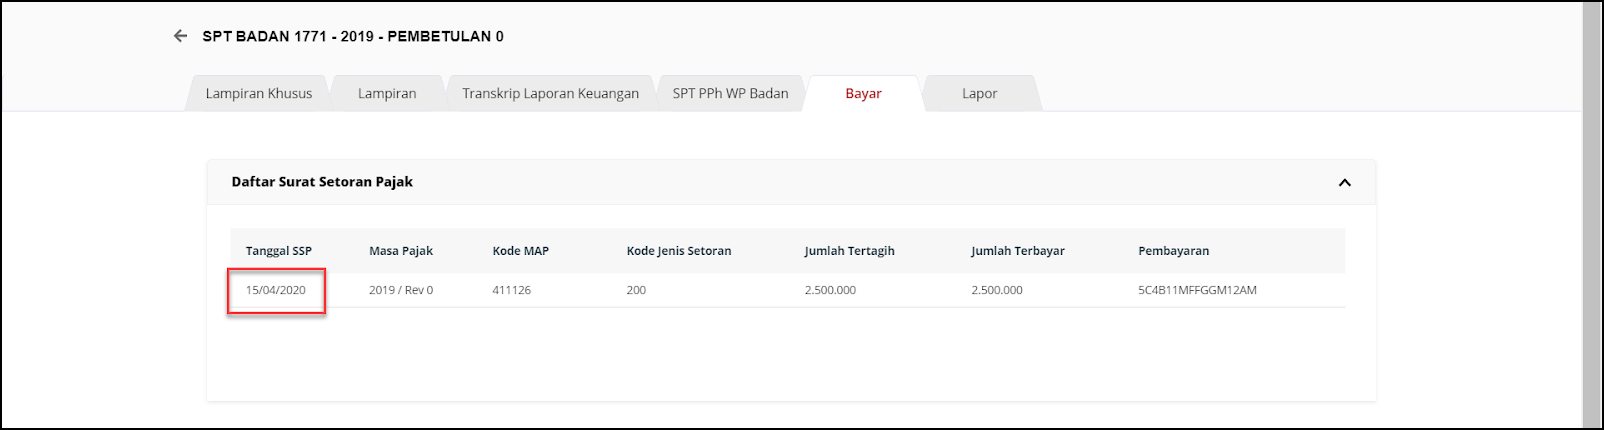Click the Kode MAP column header
This screenshot has width=1604, height=430.
click(520, 251)
